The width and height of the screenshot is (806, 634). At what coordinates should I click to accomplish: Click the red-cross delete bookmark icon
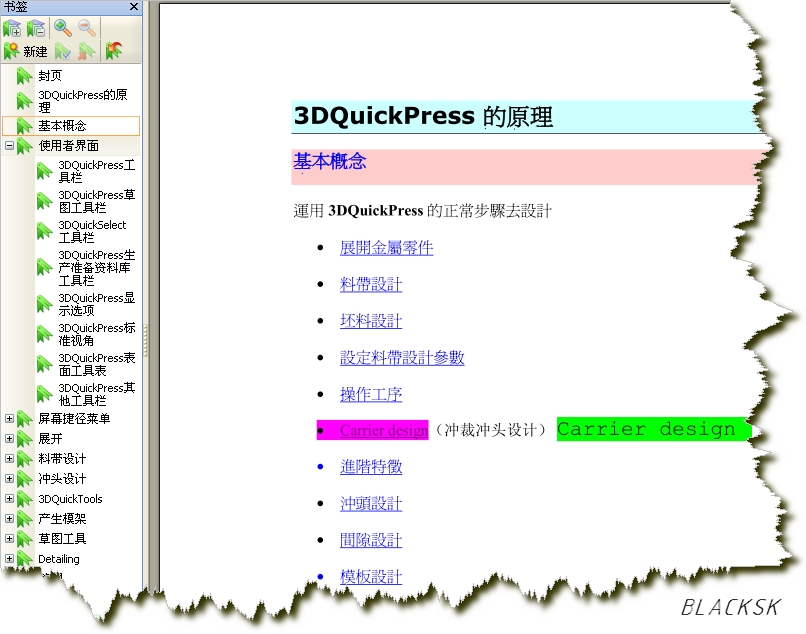87,50
